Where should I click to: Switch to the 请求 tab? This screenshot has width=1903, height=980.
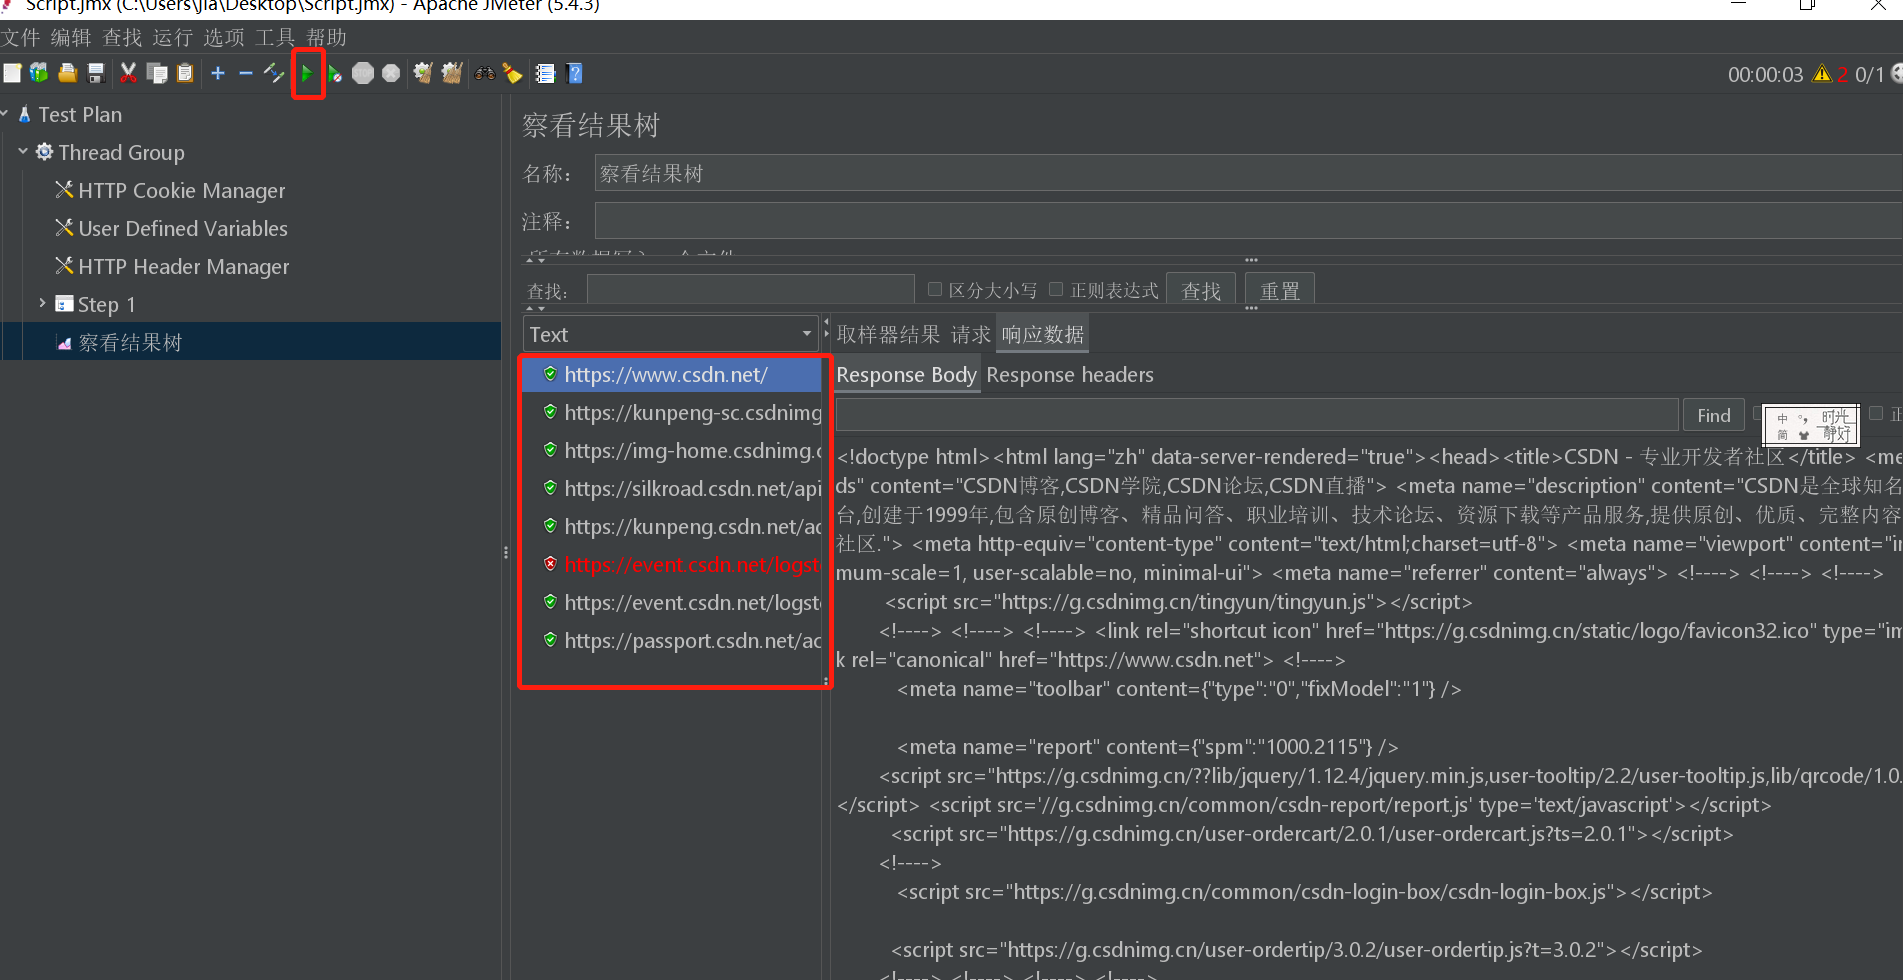pos(970,334)
